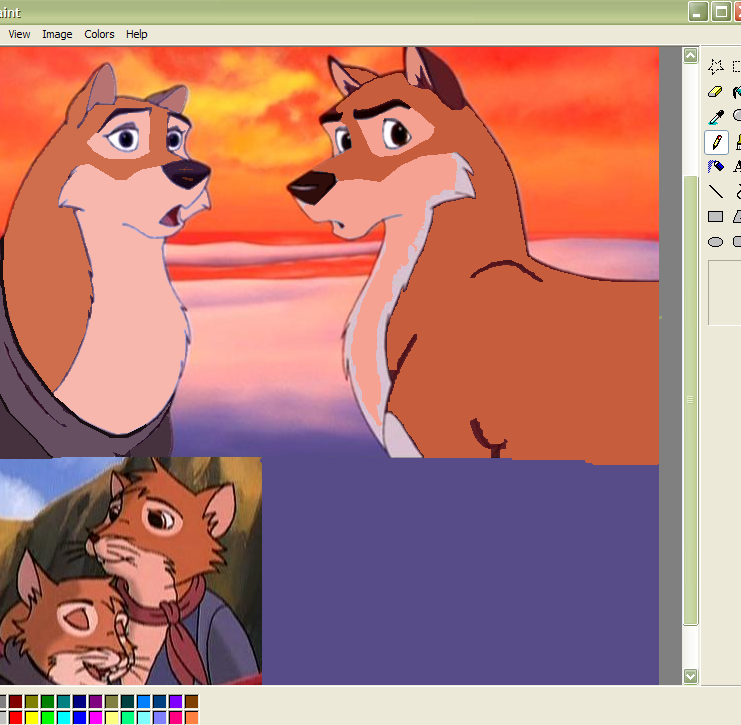741x725 pixels.
Task: Pick the spring green palette color
Action: 128,717
